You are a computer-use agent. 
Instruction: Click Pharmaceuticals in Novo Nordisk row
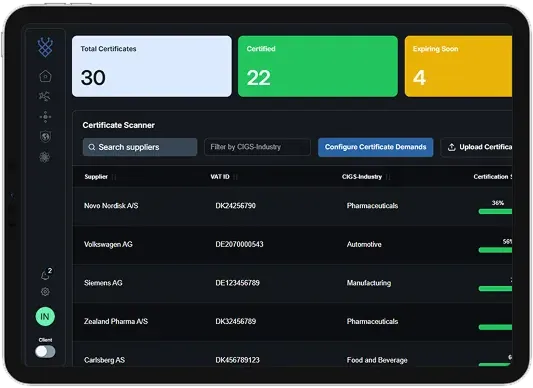pos(372,205)
